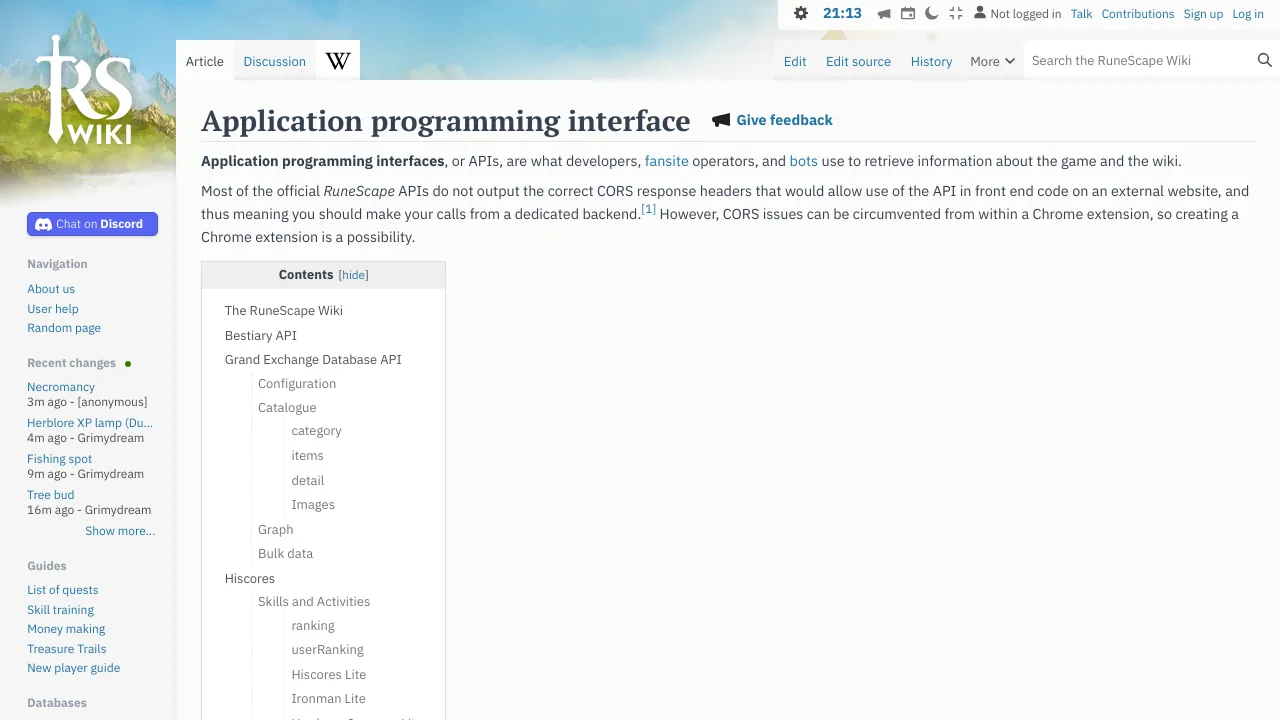Open User help link

(x=53, y=309)
